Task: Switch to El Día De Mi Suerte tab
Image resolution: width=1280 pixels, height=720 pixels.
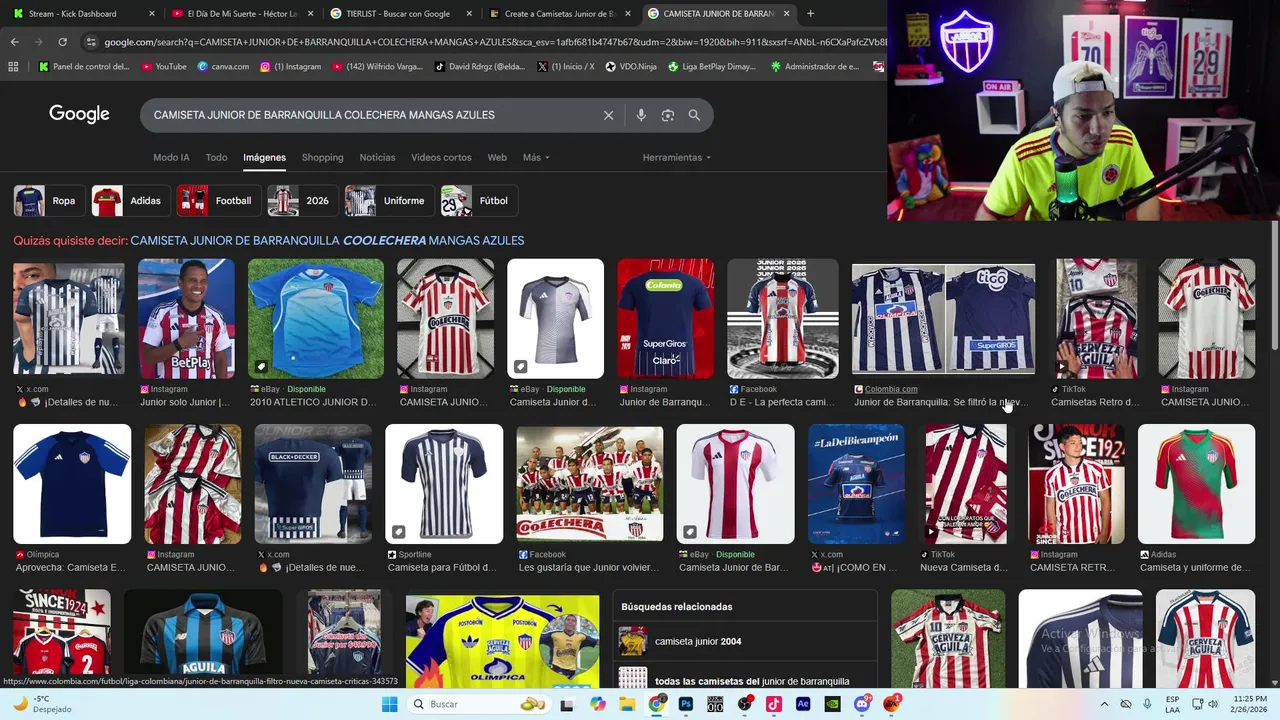Action: (x=241, y=14)
